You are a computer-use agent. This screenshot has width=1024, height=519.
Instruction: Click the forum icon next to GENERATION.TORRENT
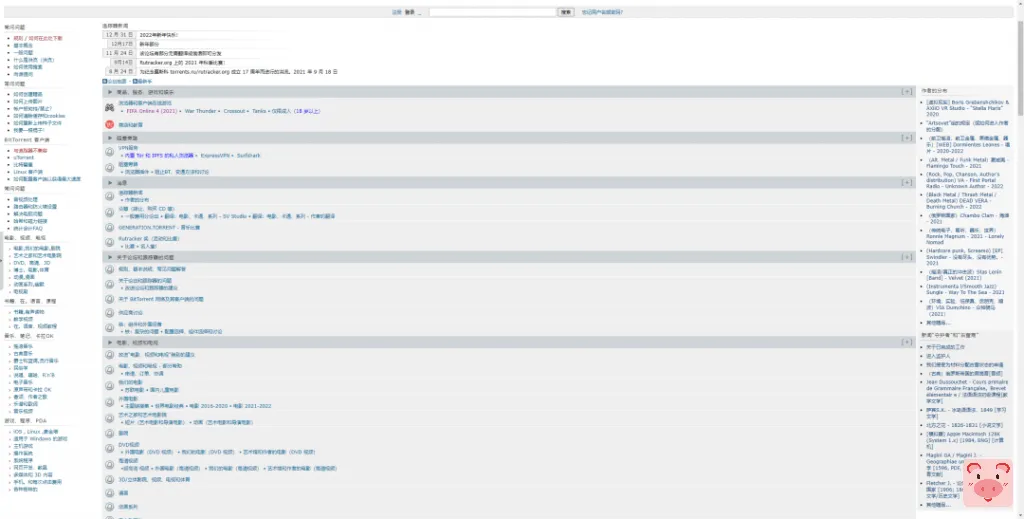point(110,228)
